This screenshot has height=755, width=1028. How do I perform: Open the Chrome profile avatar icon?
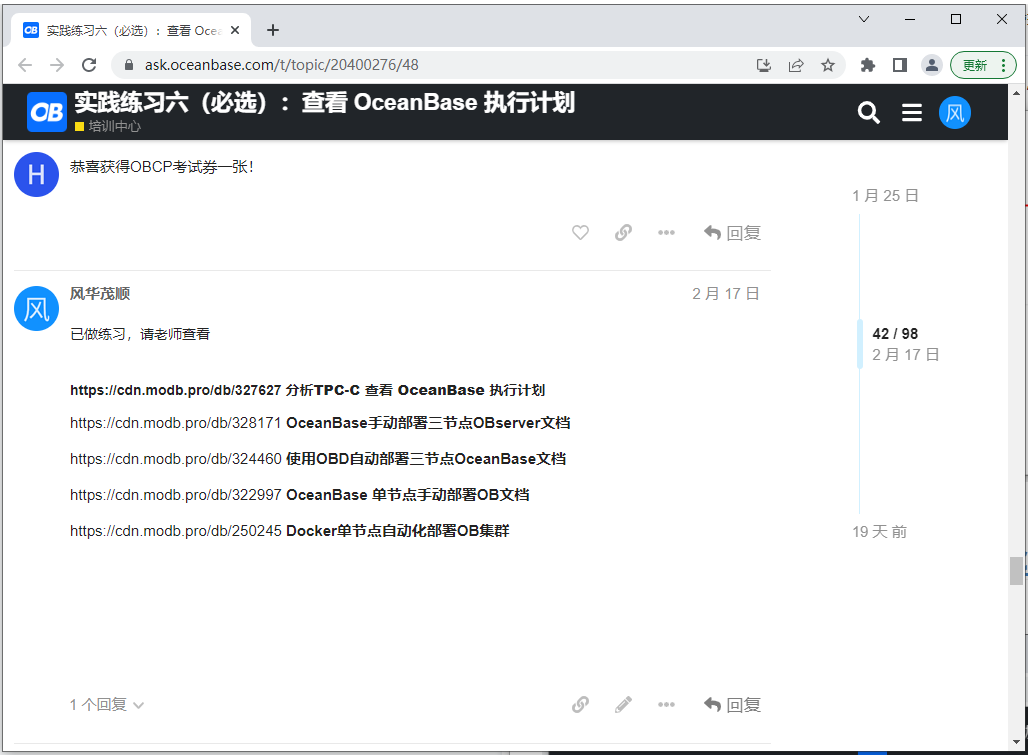932,65
